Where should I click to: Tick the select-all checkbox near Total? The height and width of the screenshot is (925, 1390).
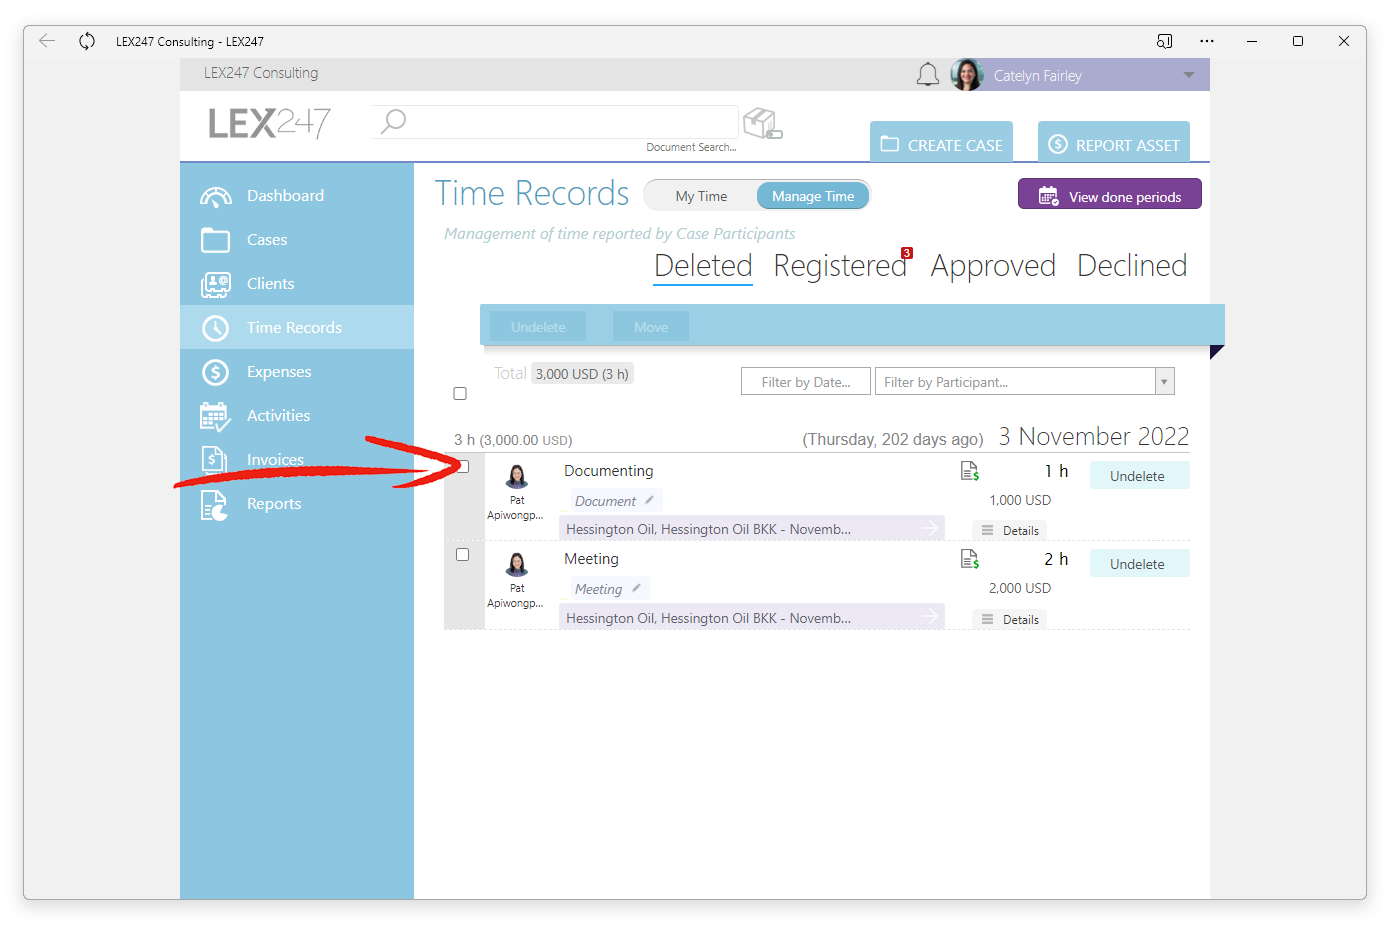click(460, 394)
